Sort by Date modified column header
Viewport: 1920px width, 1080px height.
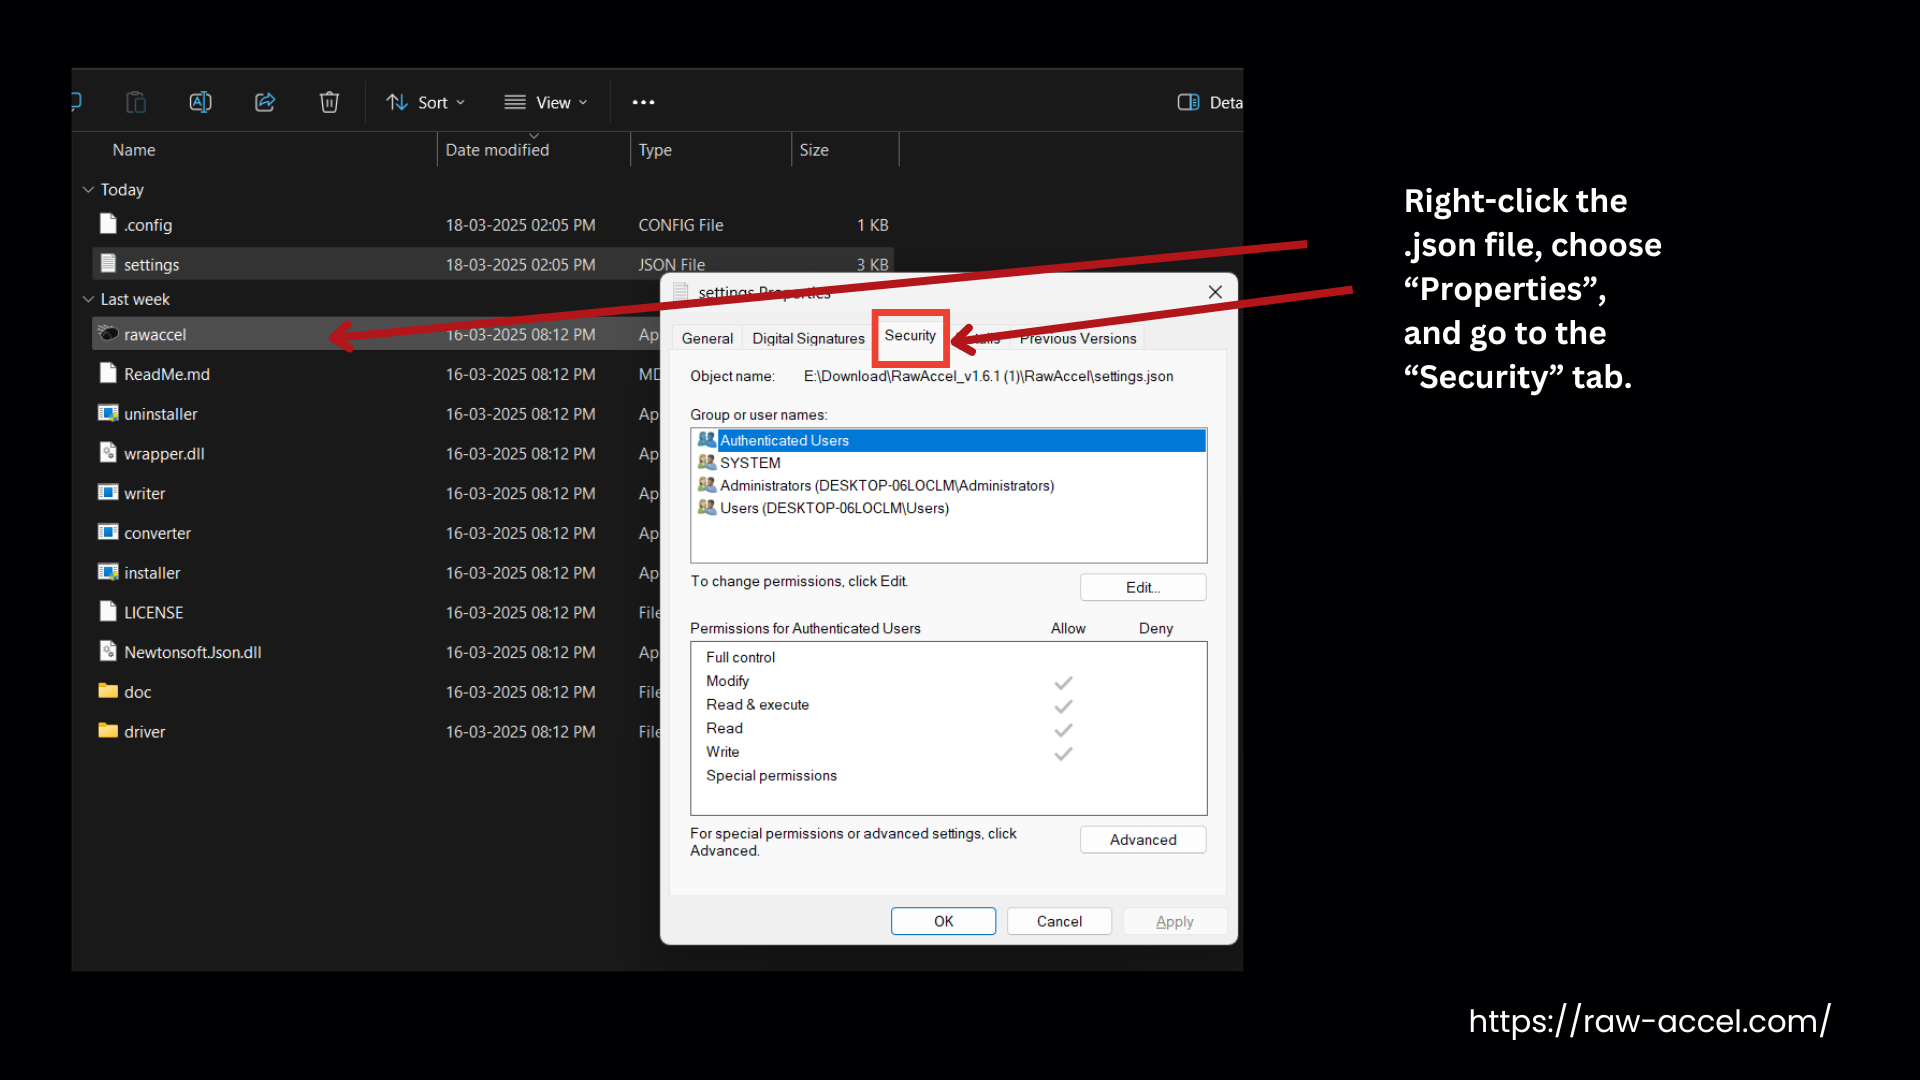point(497,150)
